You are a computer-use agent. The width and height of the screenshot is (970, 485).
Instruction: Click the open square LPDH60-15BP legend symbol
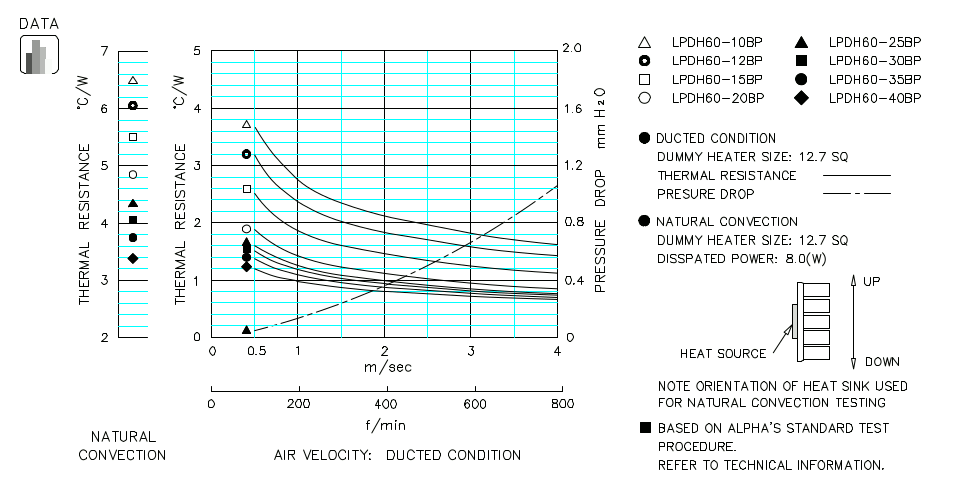click(x=645, y=79)
